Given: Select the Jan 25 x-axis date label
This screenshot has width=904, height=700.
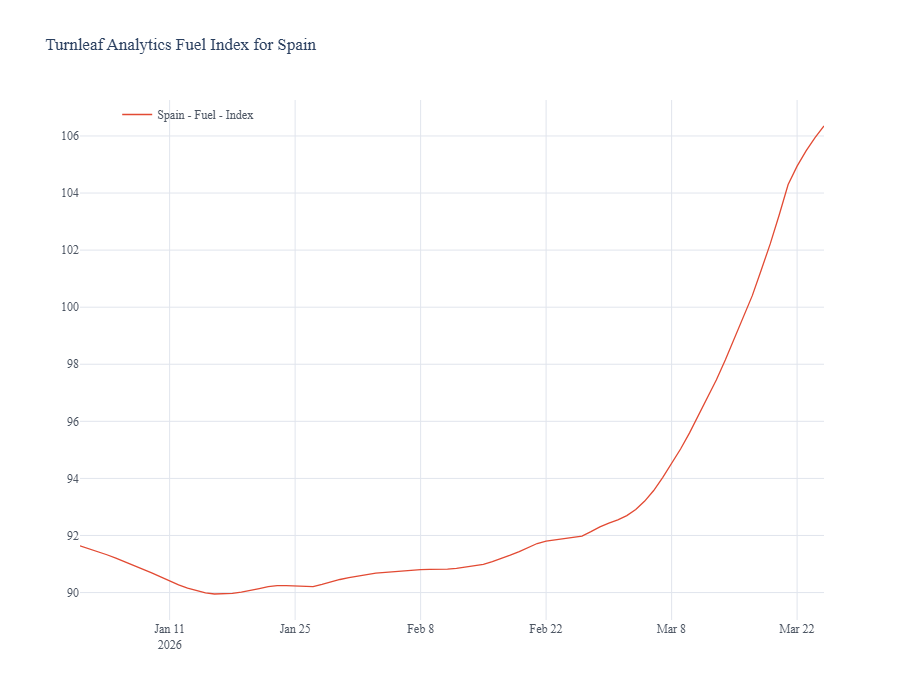Looking at the screenshot, I should pos(295,629).
